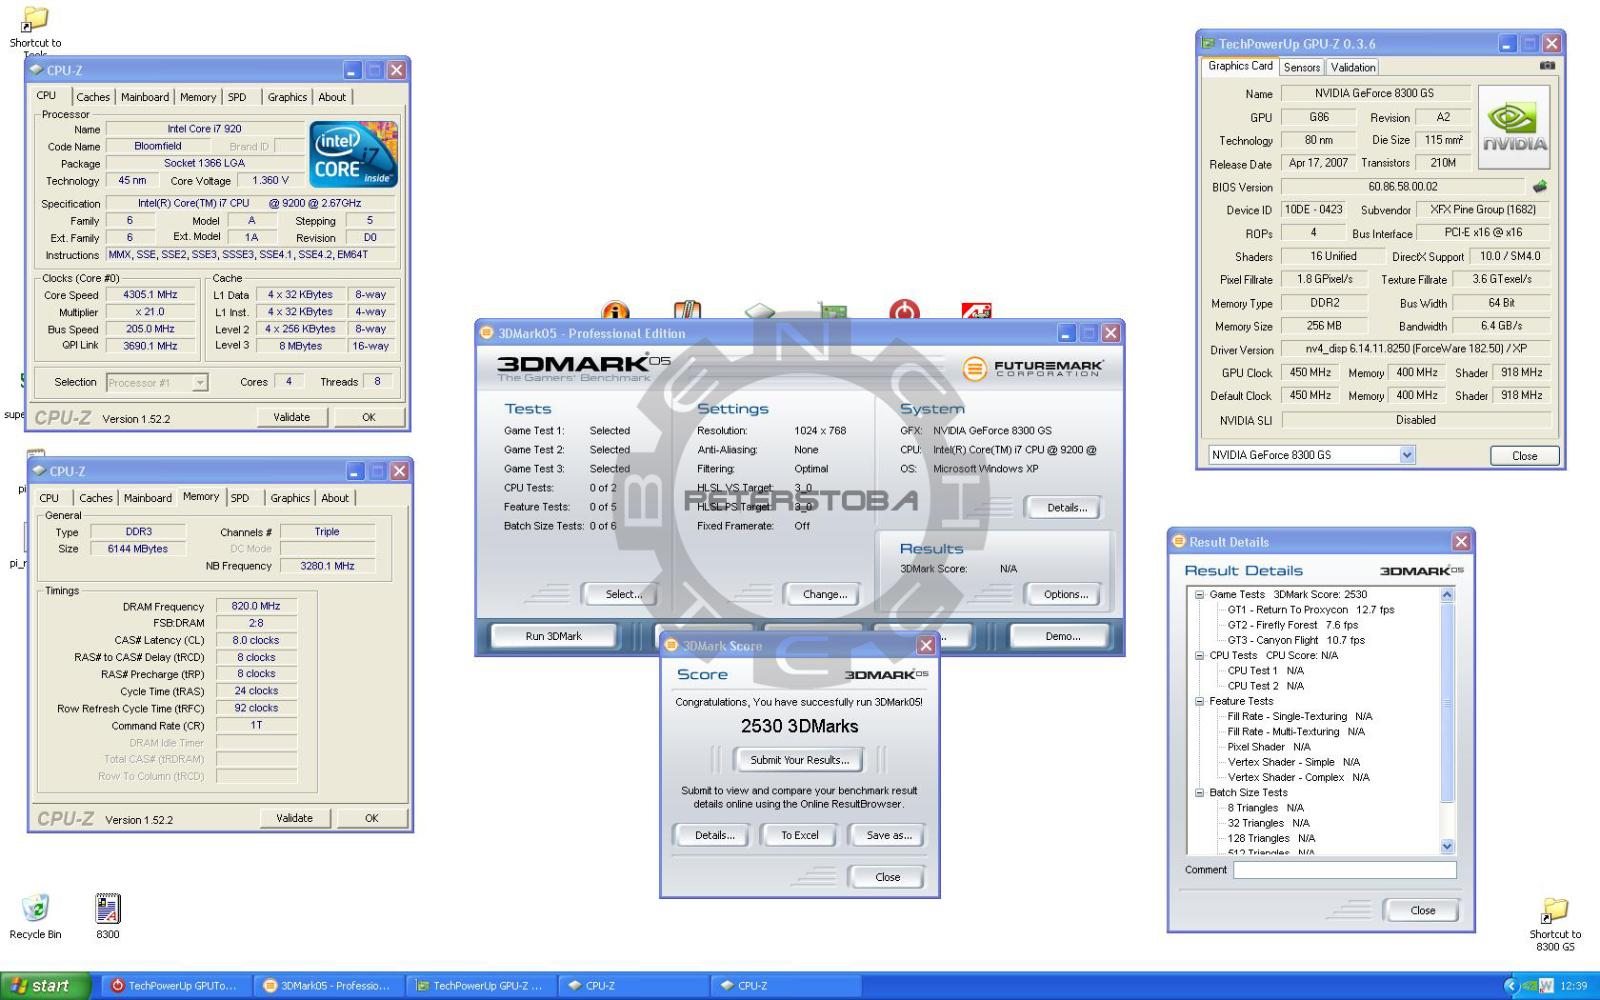Viewport: 1600px width, 1000px height.
Task: Click Core Speed value 4305.1 MHz
Action: [150, 295]
